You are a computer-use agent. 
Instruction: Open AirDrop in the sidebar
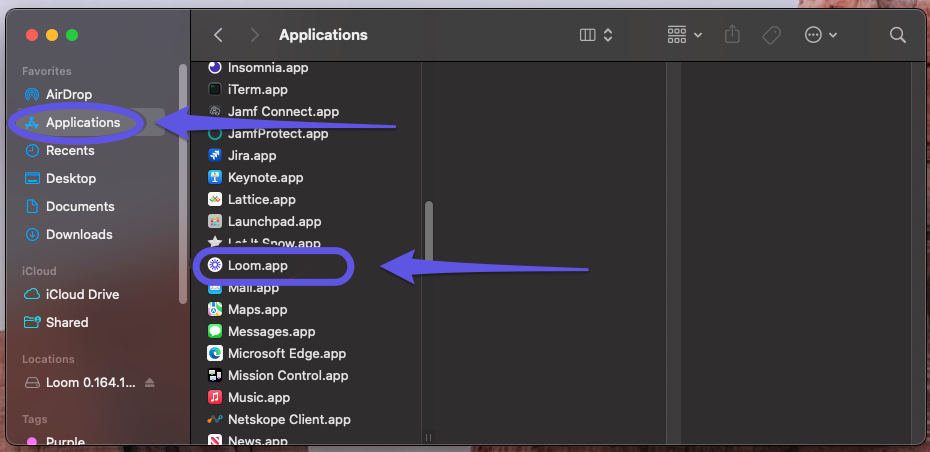[69, 94]
